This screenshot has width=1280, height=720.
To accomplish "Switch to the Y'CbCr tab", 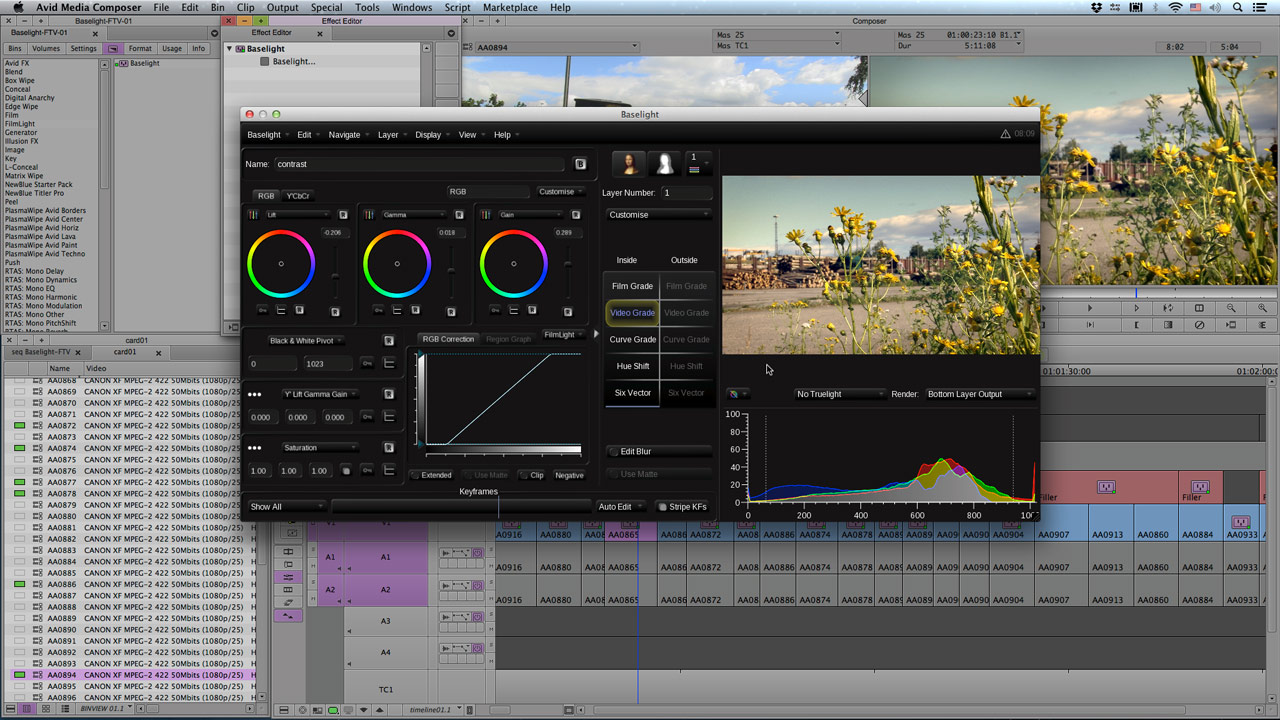I will point(298,196).
